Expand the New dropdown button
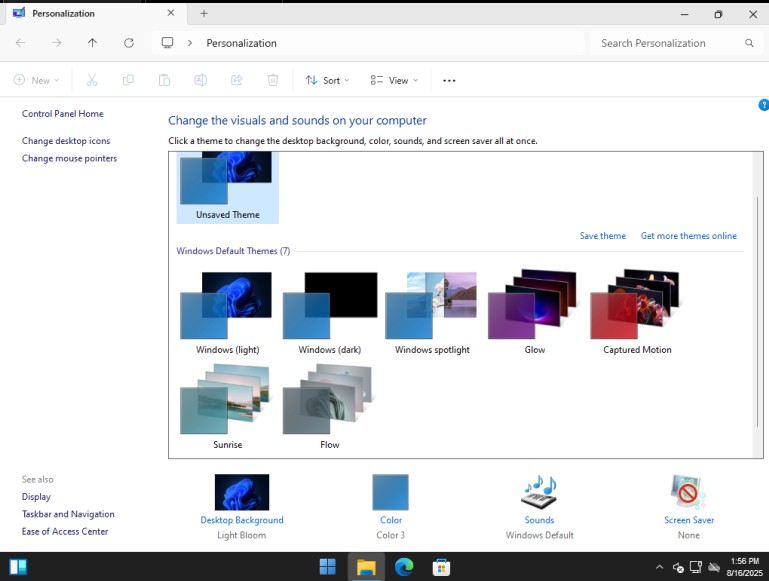Screen dimensions: 769x581 coord(36,80)
